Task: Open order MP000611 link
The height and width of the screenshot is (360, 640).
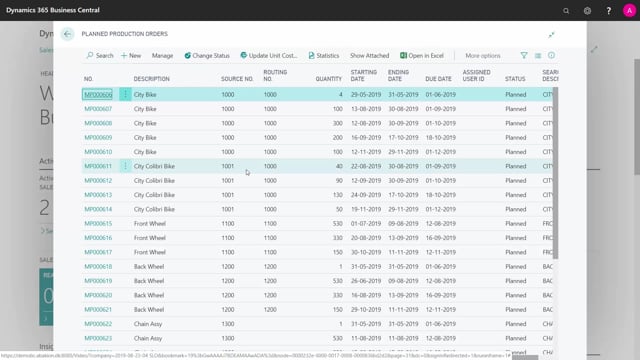Action: click(x=98, y=166)
